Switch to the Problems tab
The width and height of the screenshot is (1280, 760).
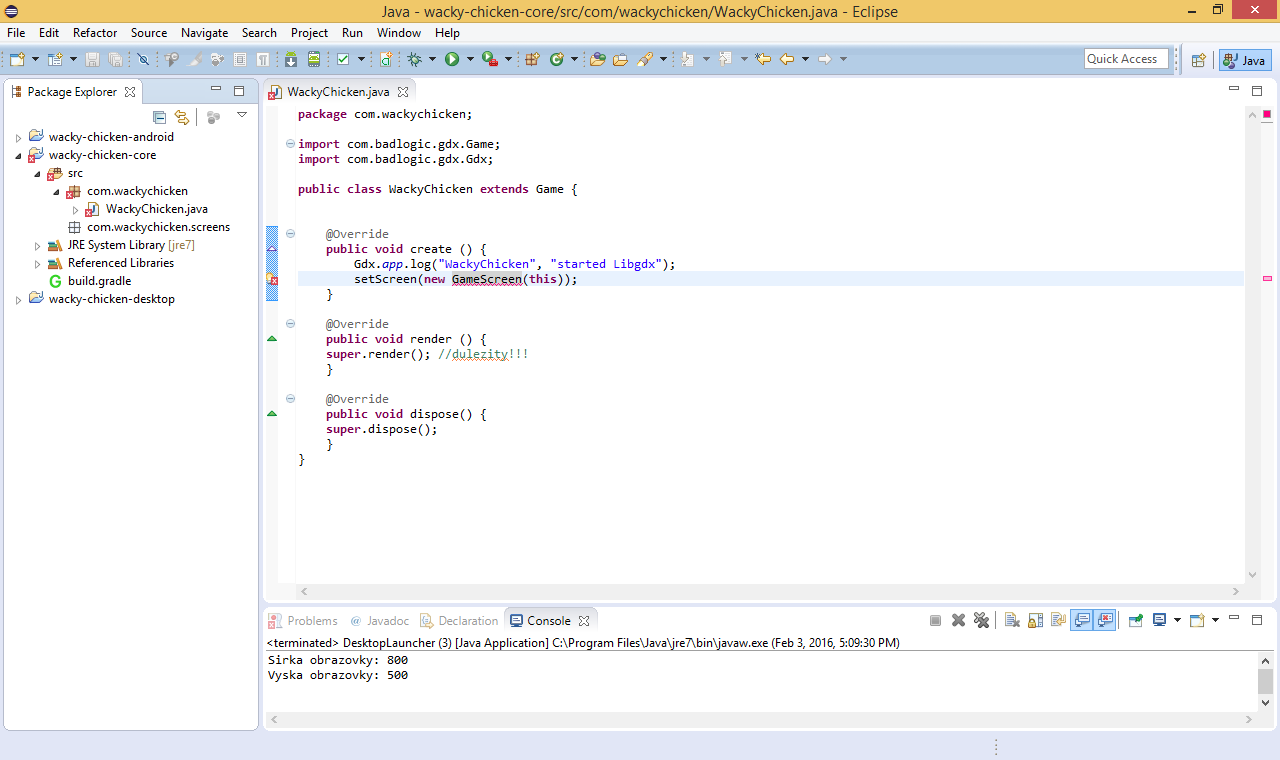pos(312,621)
